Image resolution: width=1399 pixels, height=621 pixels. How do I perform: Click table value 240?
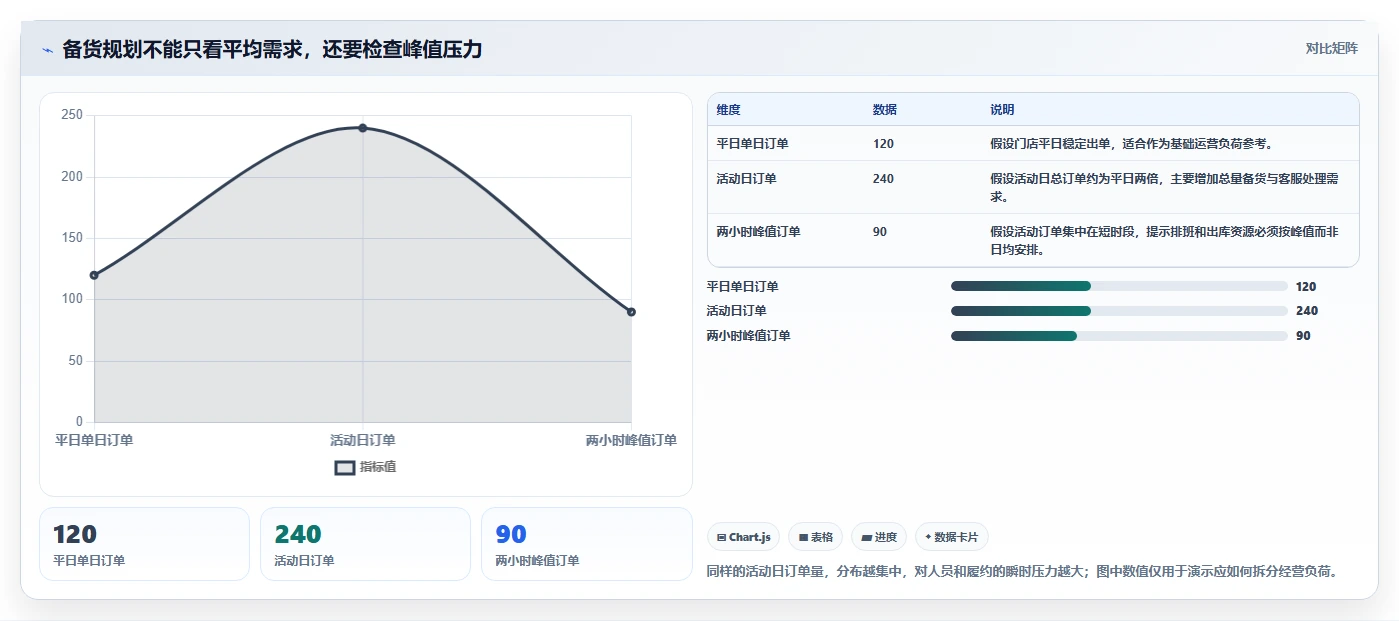[883, 179]
